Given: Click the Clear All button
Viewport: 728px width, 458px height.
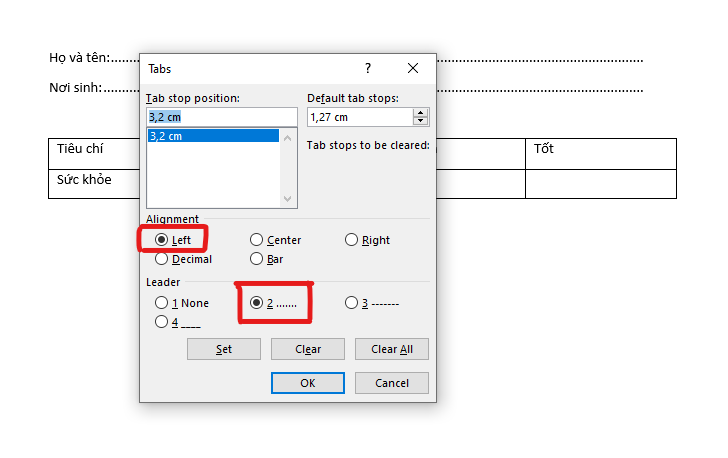Looking at the screenshot, I should [x=392, y=349].
